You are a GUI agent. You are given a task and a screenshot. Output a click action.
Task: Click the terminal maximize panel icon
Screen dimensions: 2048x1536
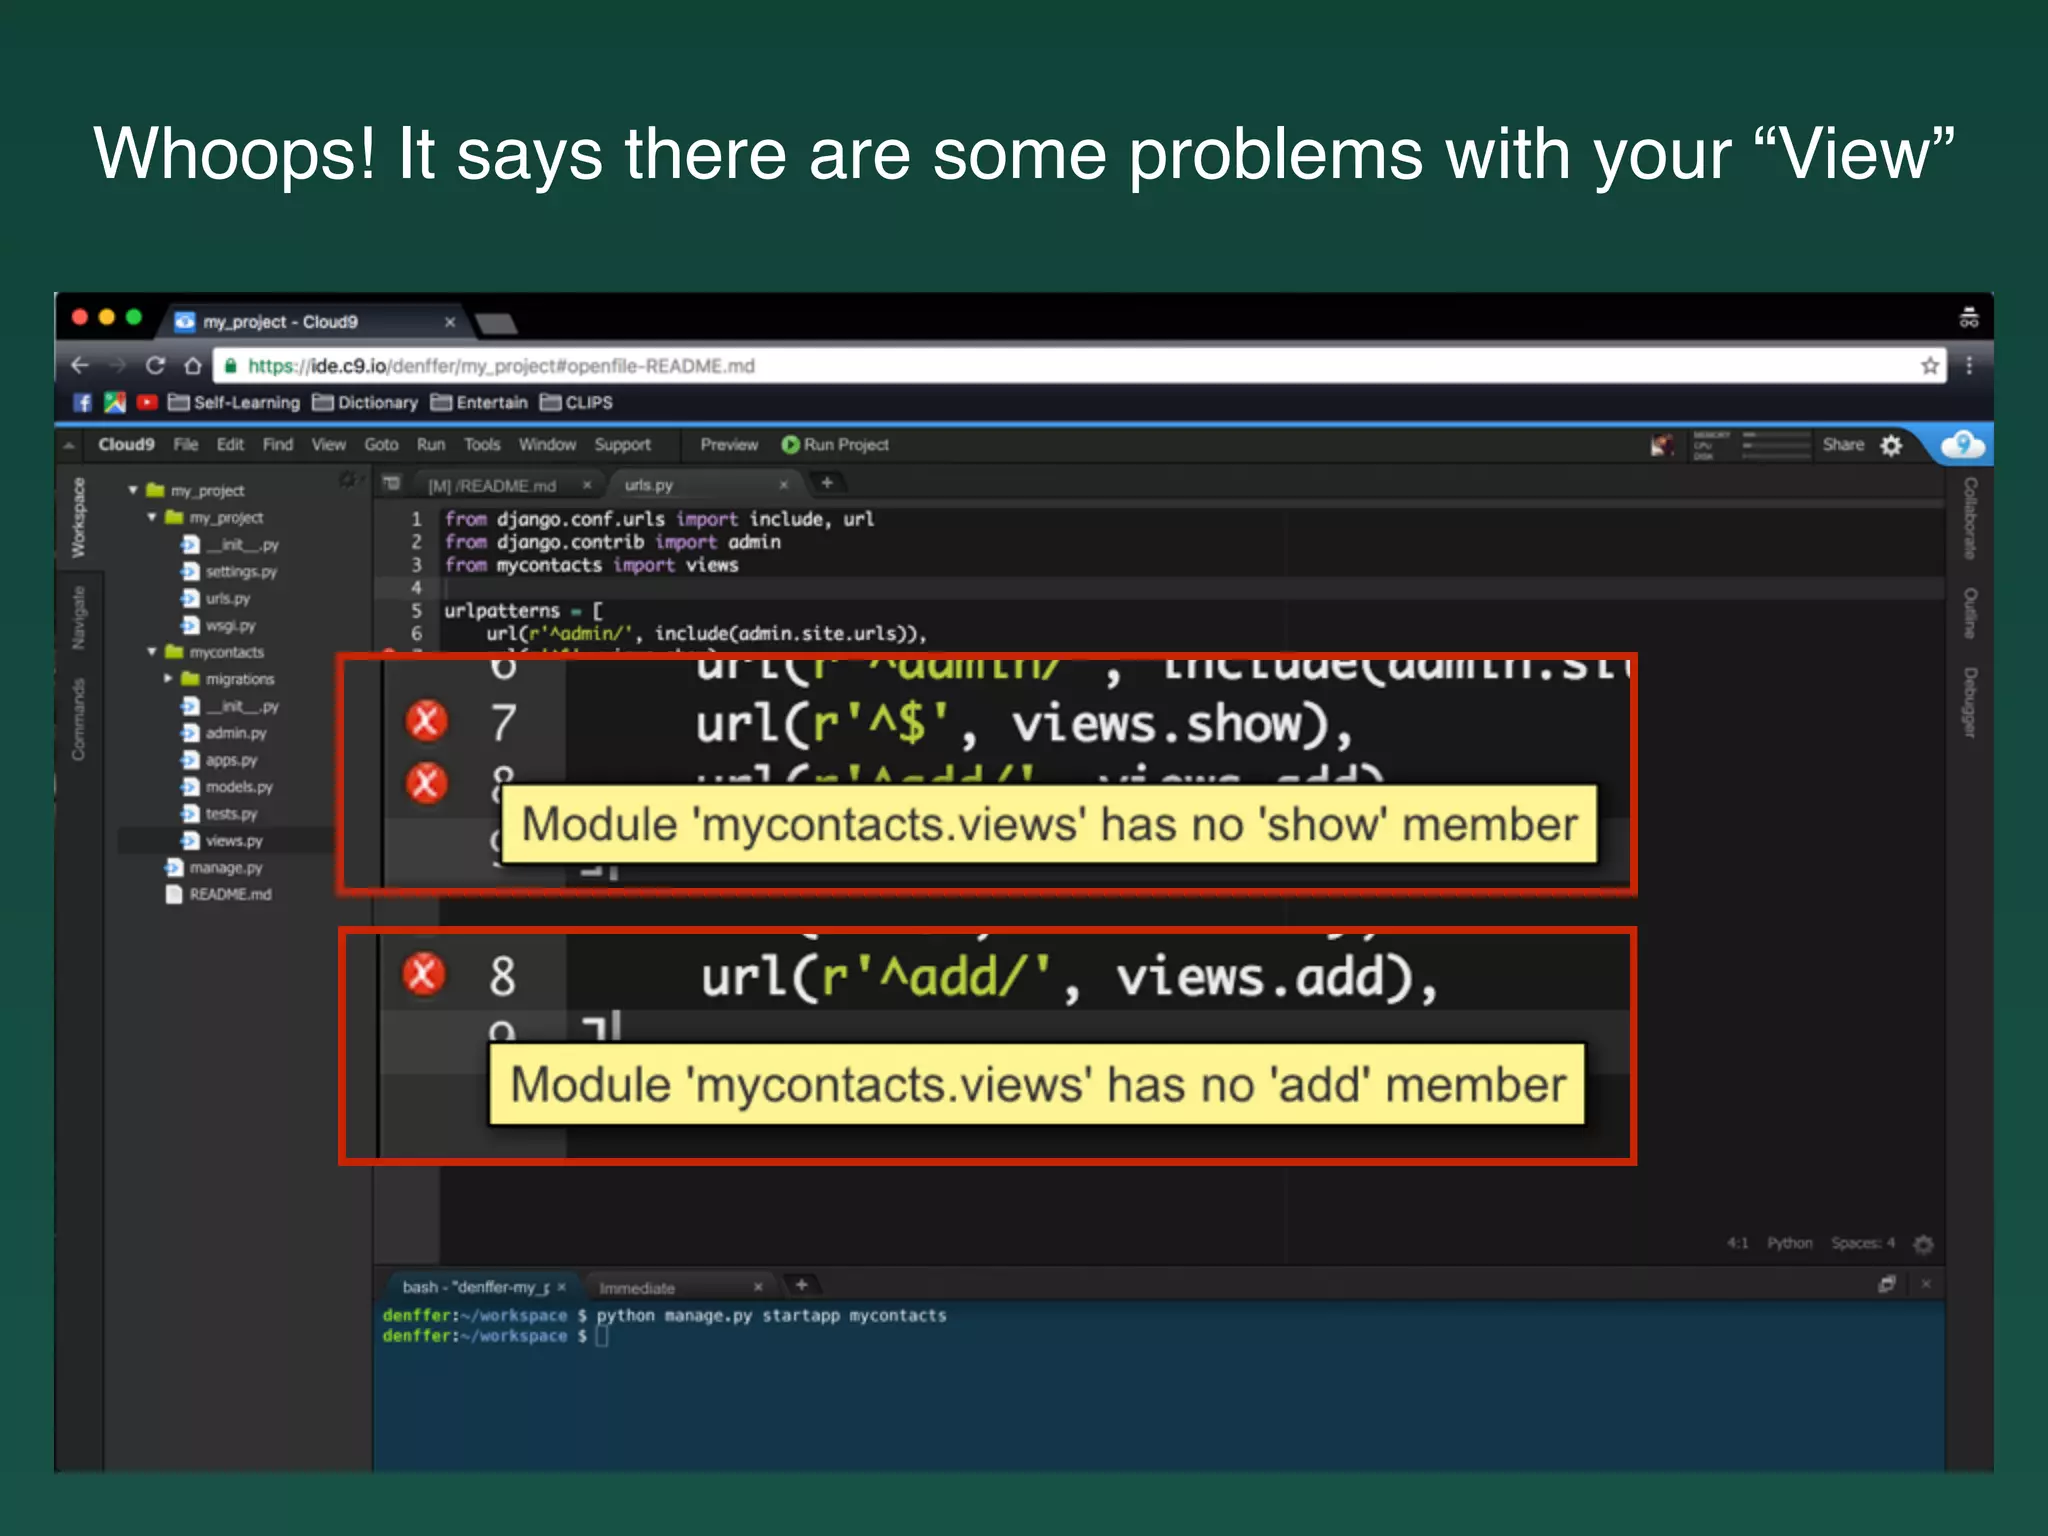tap(1886, 1285)
